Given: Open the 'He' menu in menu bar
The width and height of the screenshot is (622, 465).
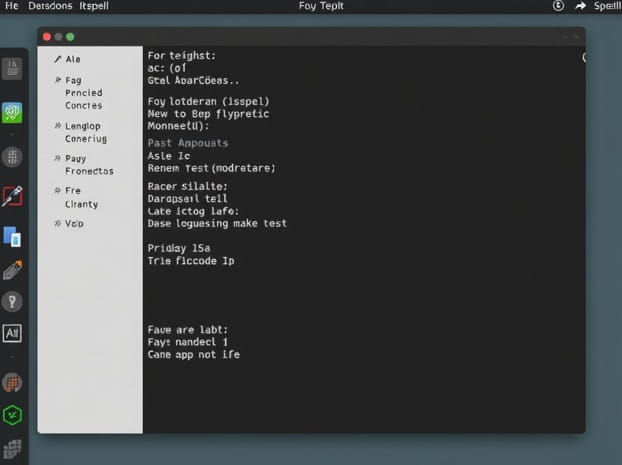Looking at the screenshot, I should (x=12, y=6).
